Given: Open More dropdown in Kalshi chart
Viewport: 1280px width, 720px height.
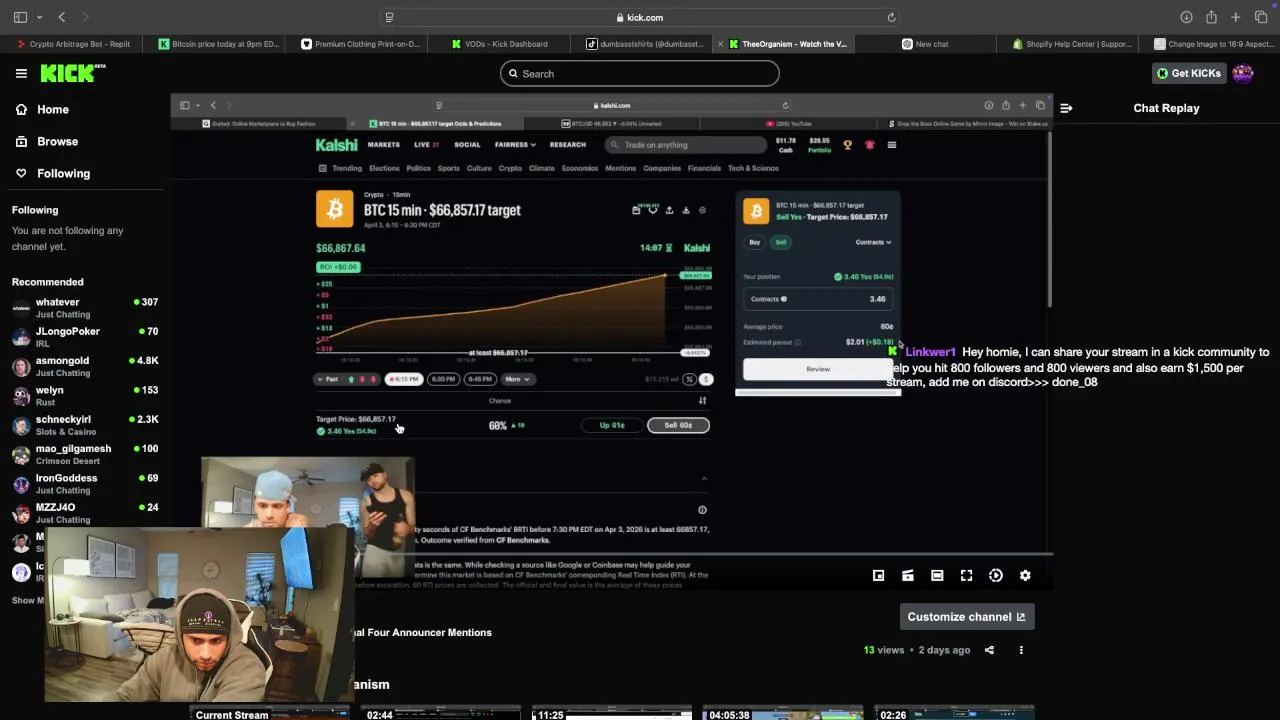Looking at the screenshot, I should pyautogui.click(x=517, y=379).
